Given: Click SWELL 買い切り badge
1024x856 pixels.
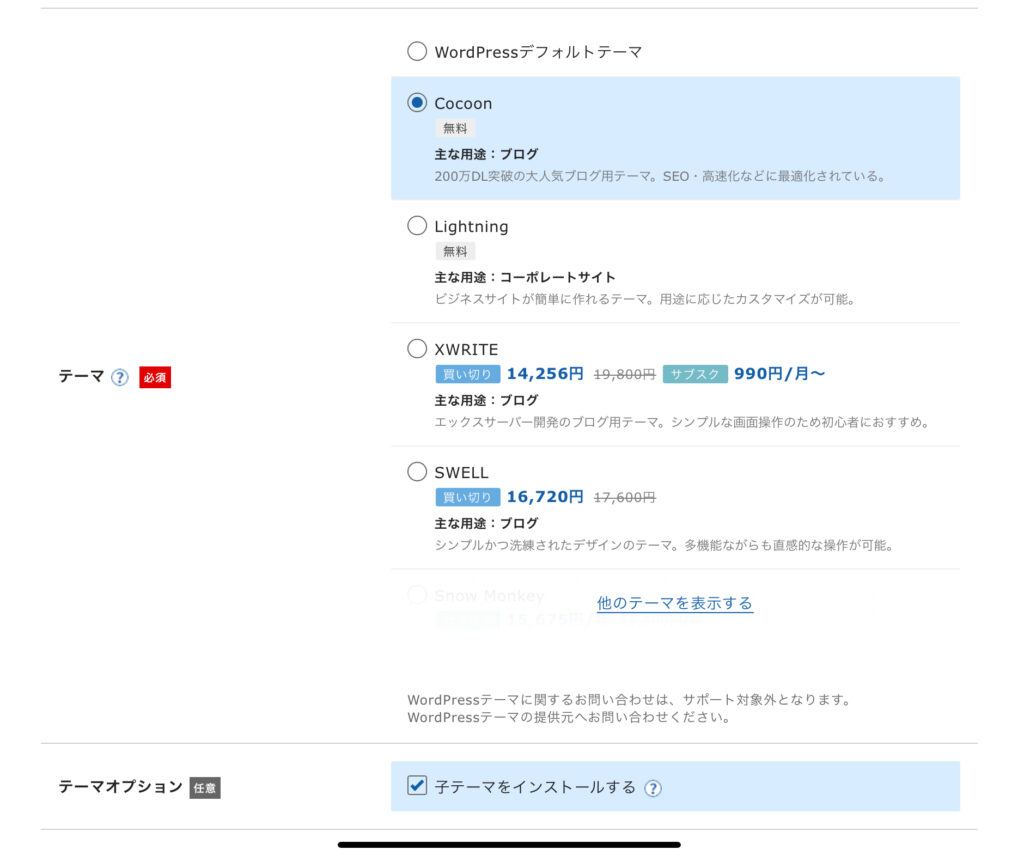Looking at the screenshot, I should [x=468, y=497].
